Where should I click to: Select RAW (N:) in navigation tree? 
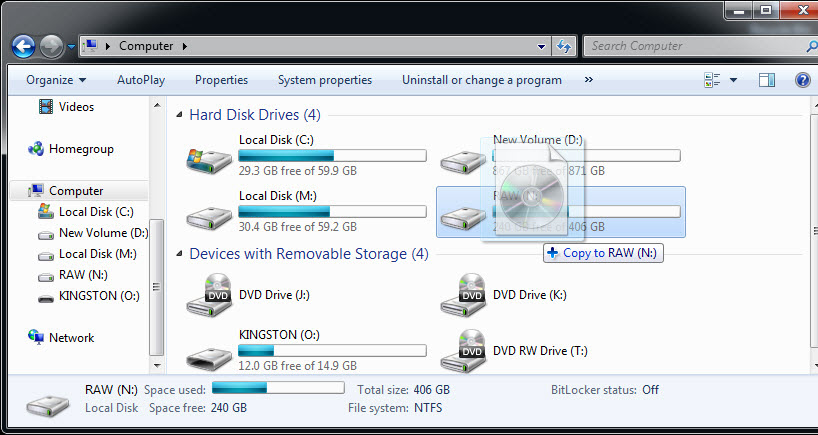coord(83,275)
